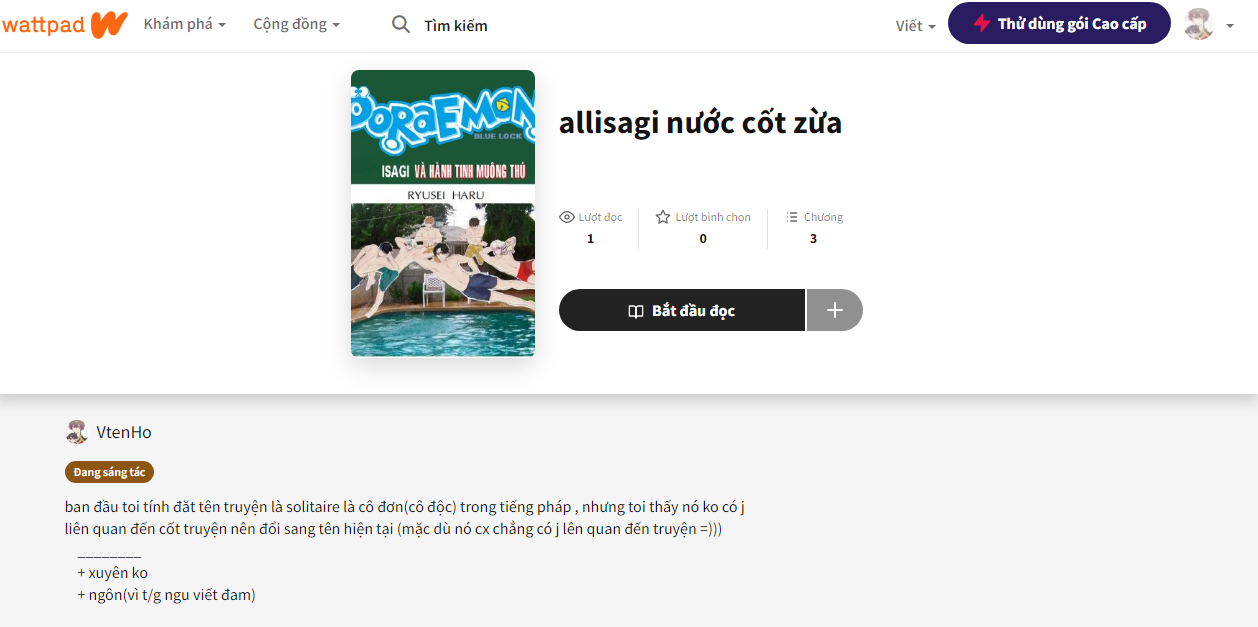Image resolution: width=1258 pixels, height=627 pixels.
Task: Click the search magnifier icon
Action: pos(401,25)
